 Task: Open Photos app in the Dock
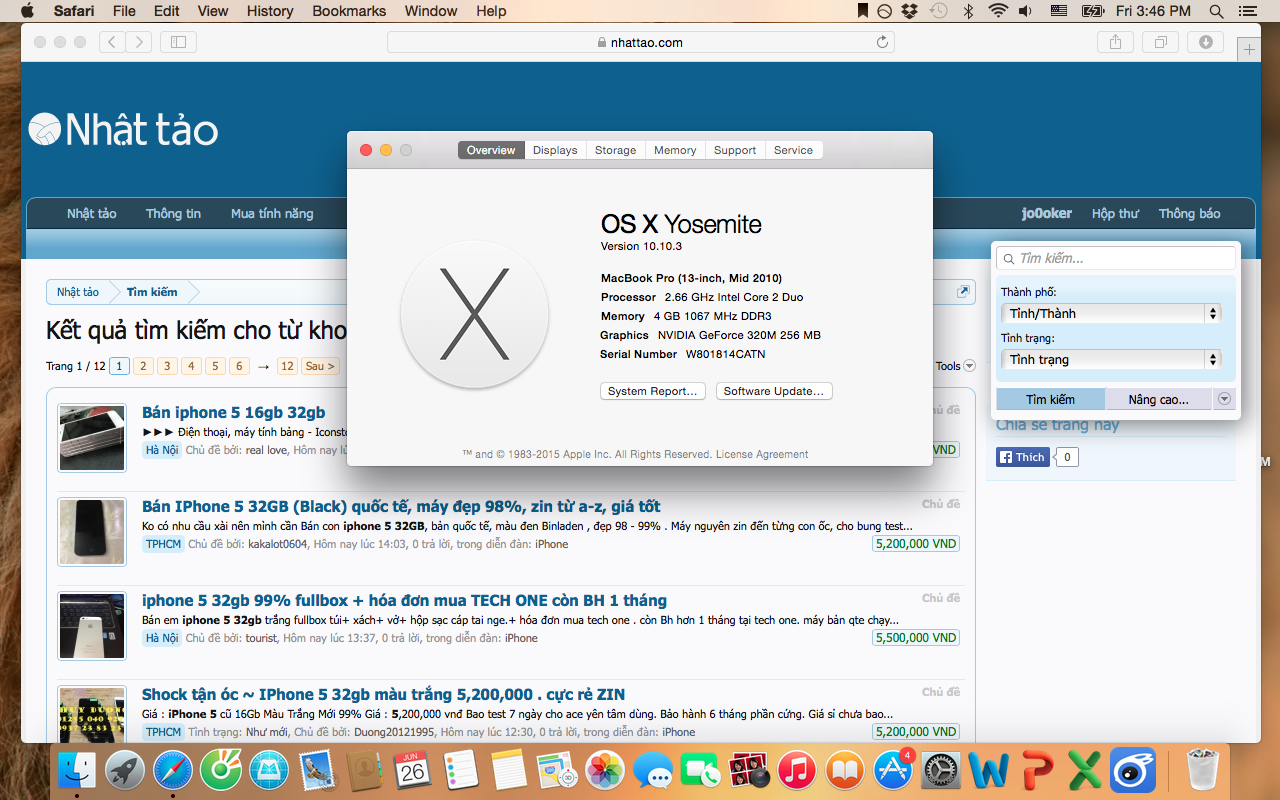click(x=605, y=770)
